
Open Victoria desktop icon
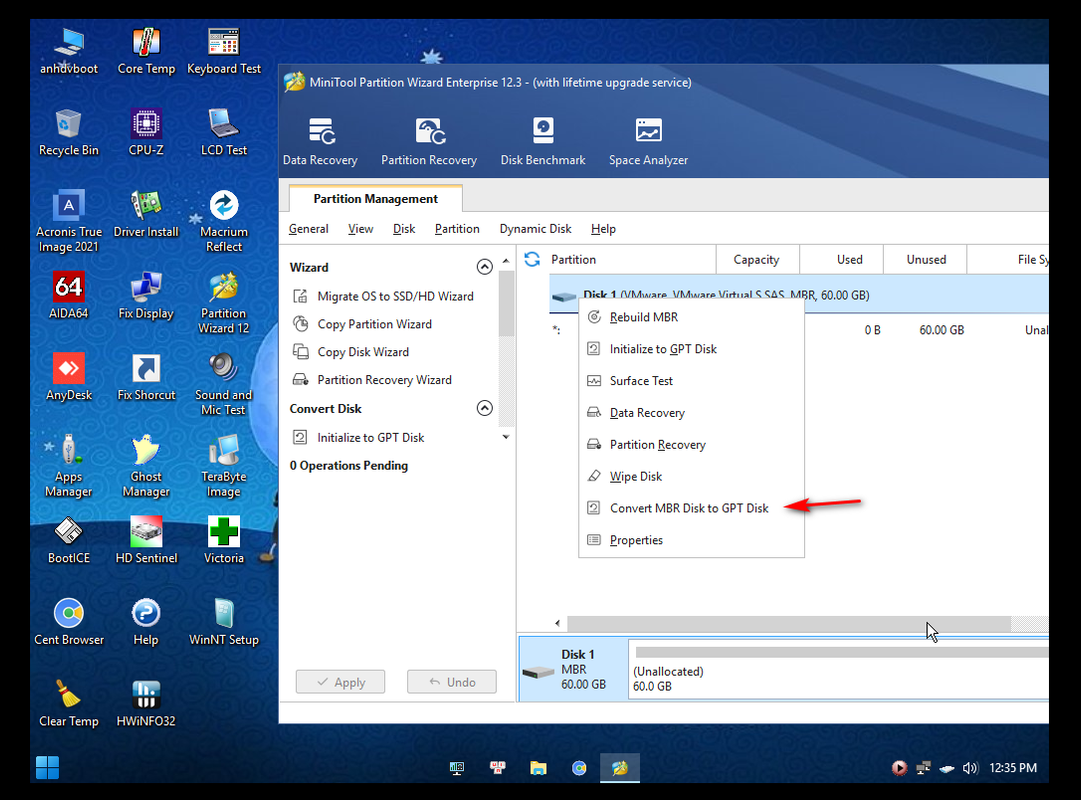224,540
